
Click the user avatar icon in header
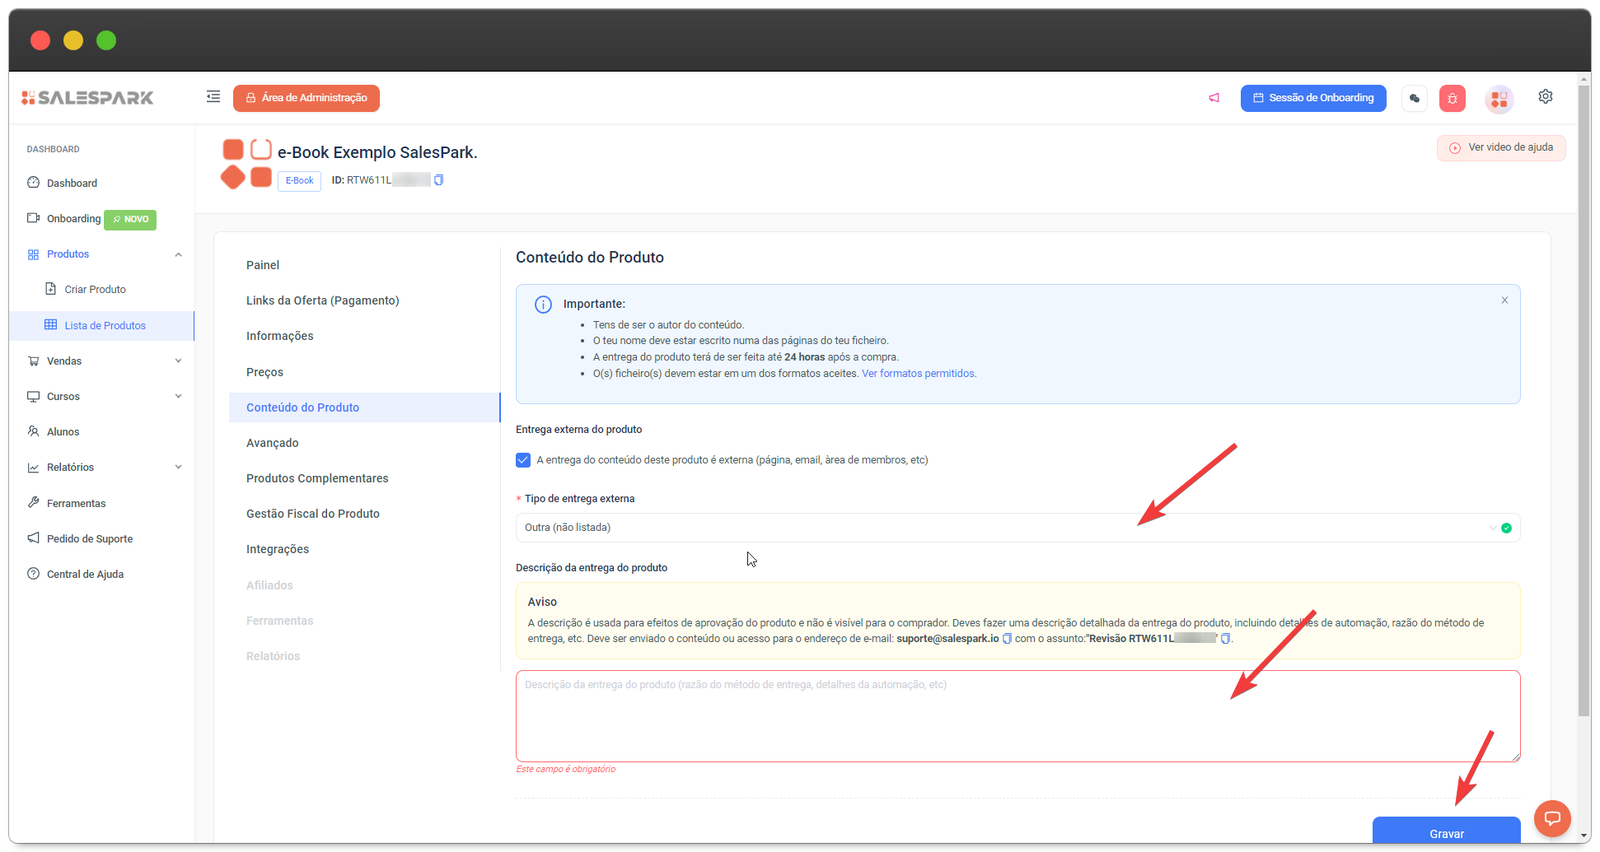tap(1498, 98)
